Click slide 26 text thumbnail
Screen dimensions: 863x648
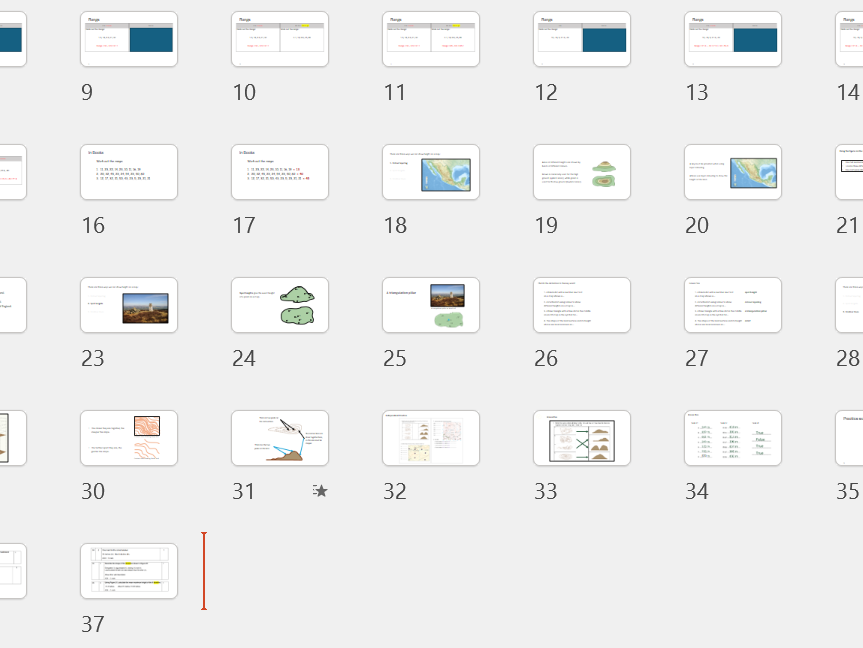point(582,305)
